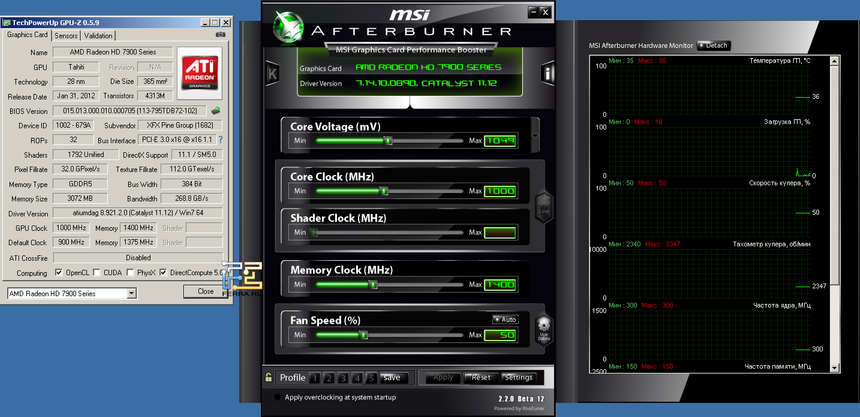Toggle the core and shader clock Link icon
The height and width of the screenshot is (417, 860).
544,207
